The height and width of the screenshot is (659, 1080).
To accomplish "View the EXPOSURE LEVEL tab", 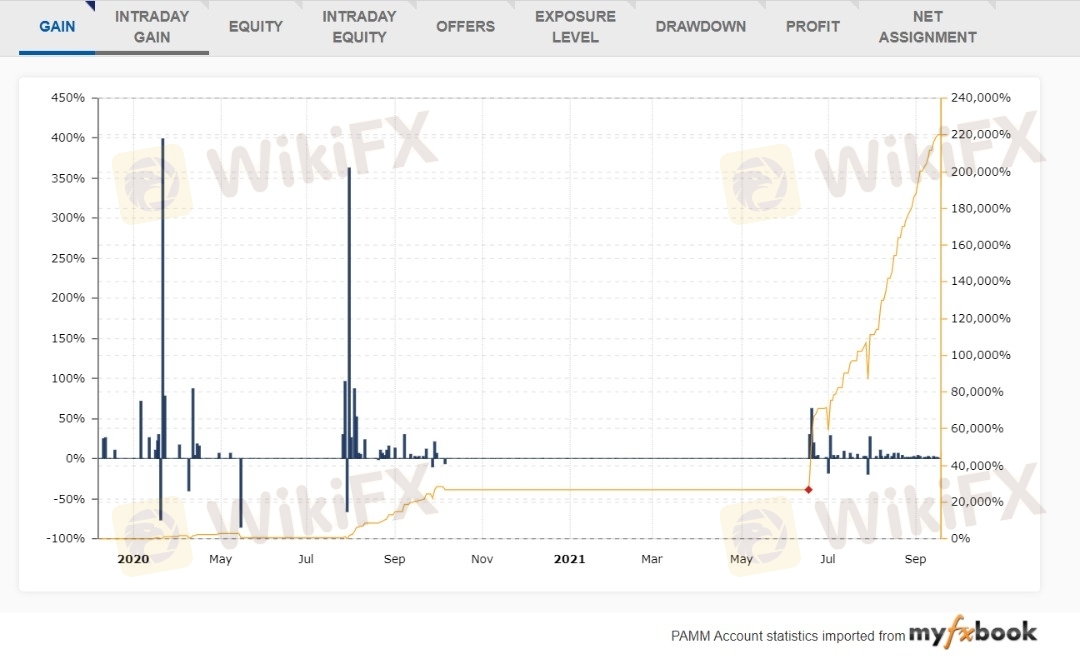I will [x=575, y=27].
